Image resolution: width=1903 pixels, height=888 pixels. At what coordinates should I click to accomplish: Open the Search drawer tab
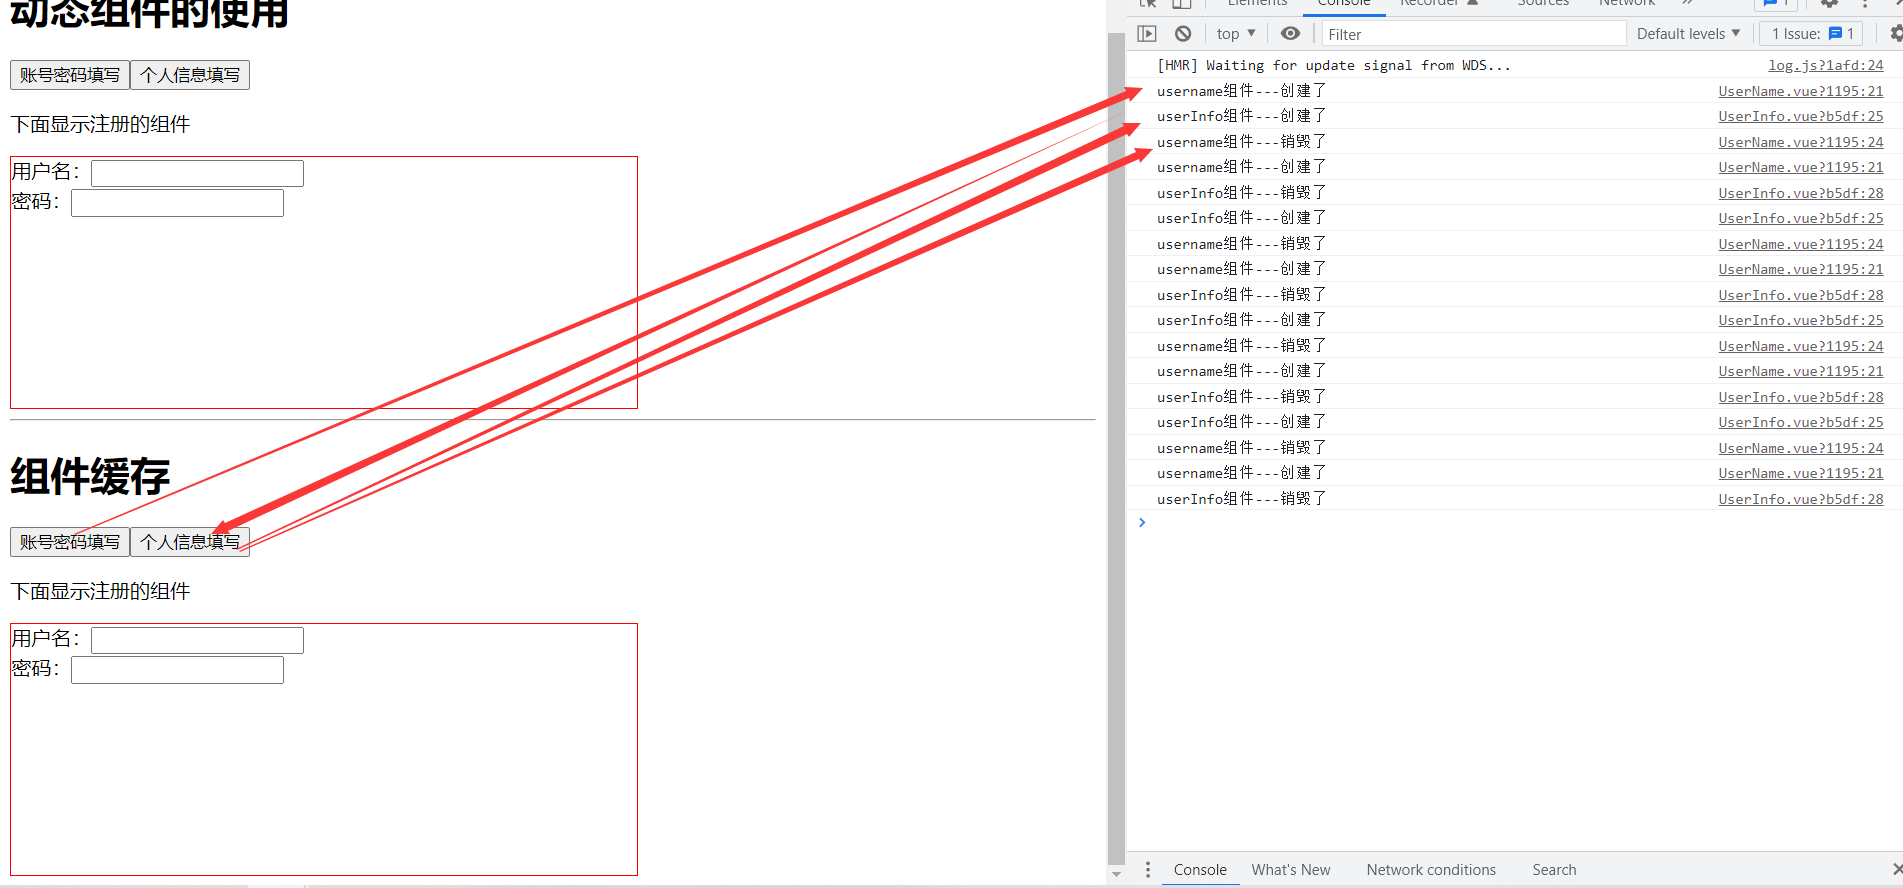point(1554,870)
